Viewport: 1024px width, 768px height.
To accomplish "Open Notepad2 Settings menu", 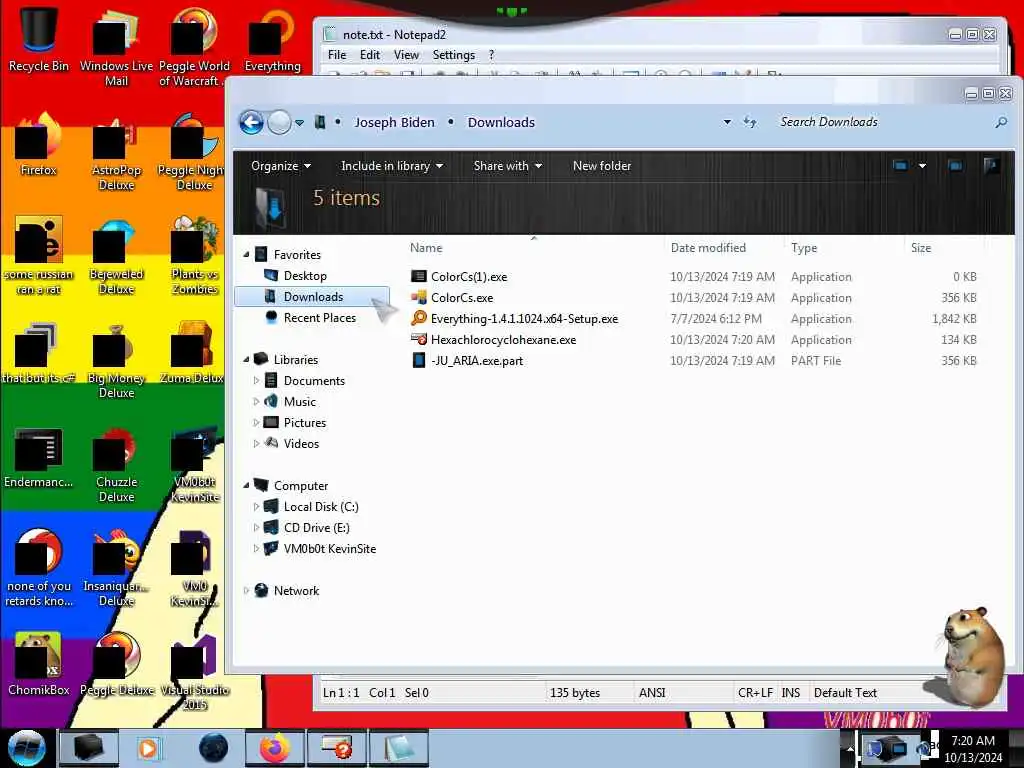I will [x=453, y=55].
